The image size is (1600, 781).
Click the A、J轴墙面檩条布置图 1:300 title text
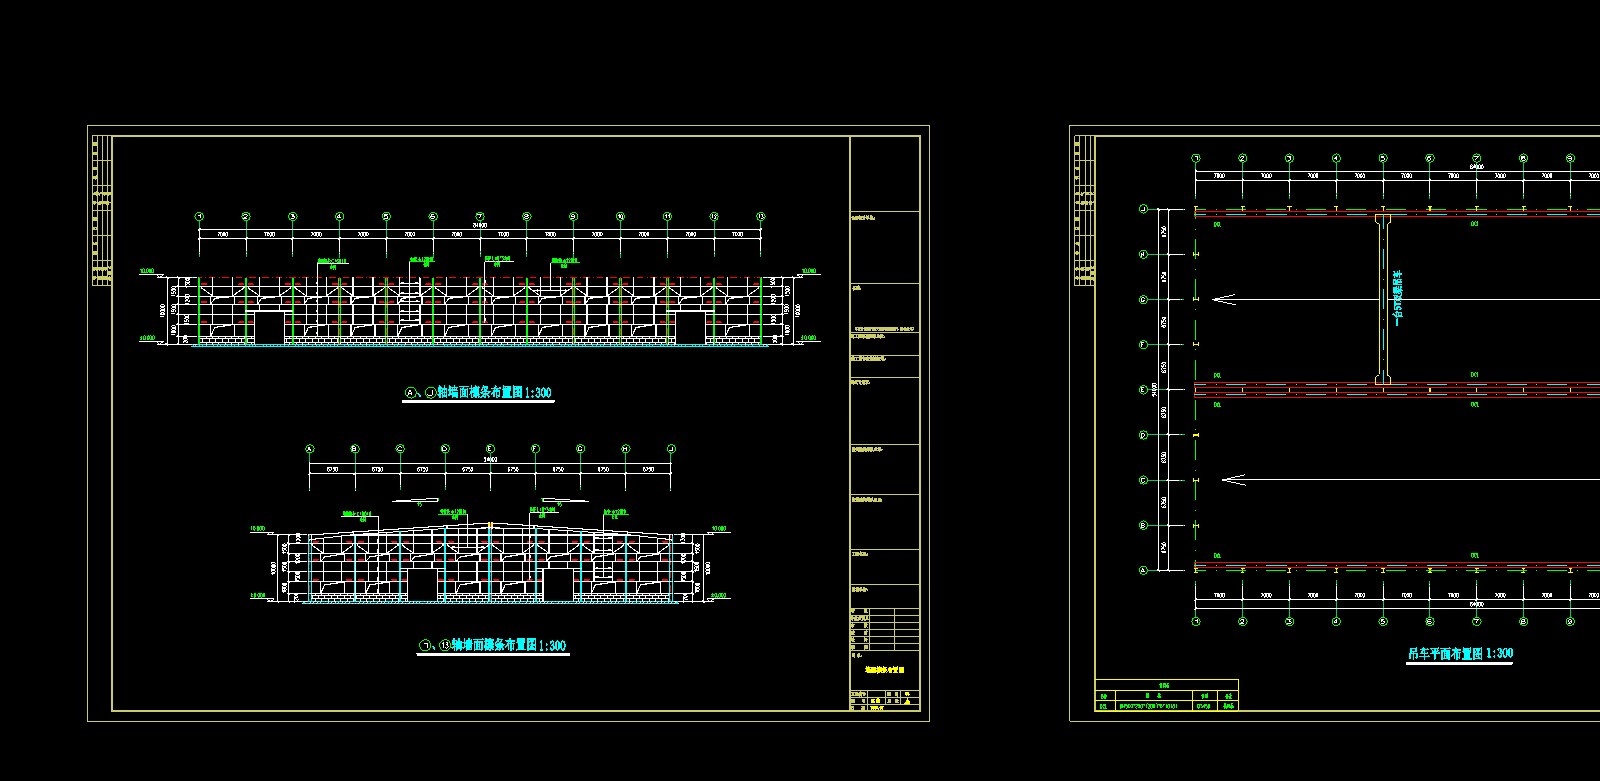pos(478,393)
